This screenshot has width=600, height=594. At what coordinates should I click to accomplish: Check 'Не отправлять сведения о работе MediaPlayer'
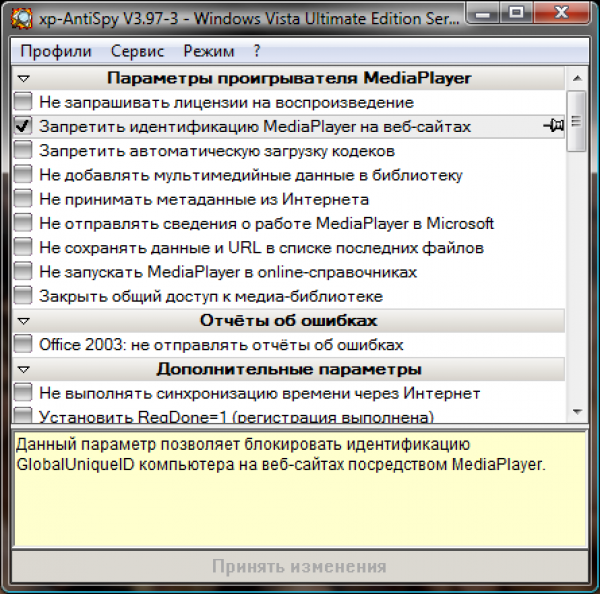23,223
